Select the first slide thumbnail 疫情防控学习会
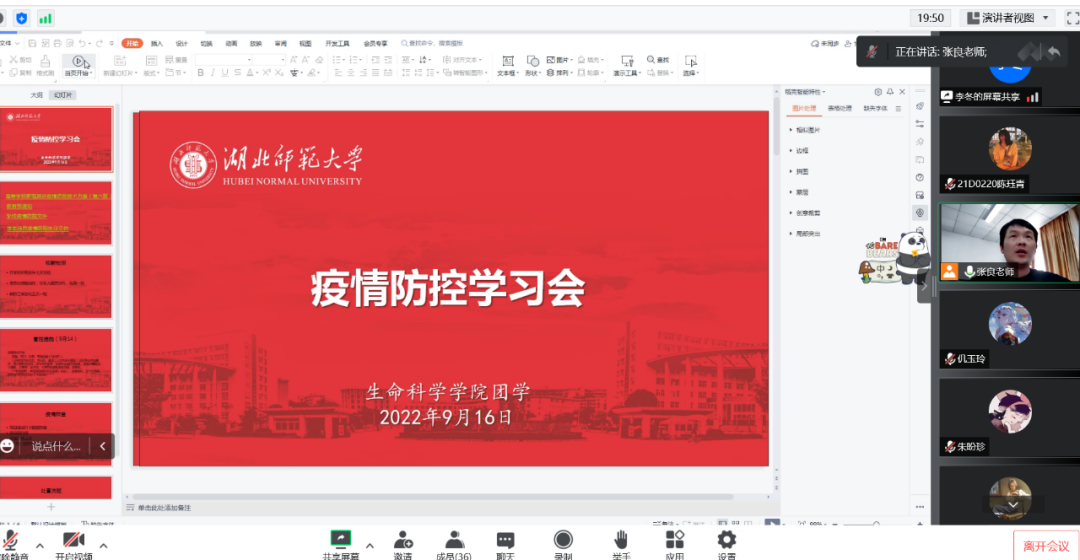This screenshot has width=1080, height=560. click(x=56, y=139)
